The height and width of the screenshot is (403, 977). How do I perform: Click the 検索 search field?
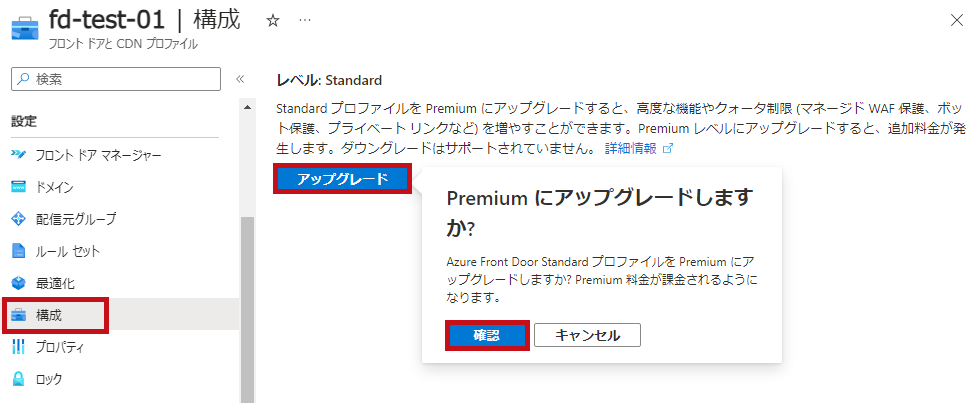pyautogui.click(x=116, y=79)
